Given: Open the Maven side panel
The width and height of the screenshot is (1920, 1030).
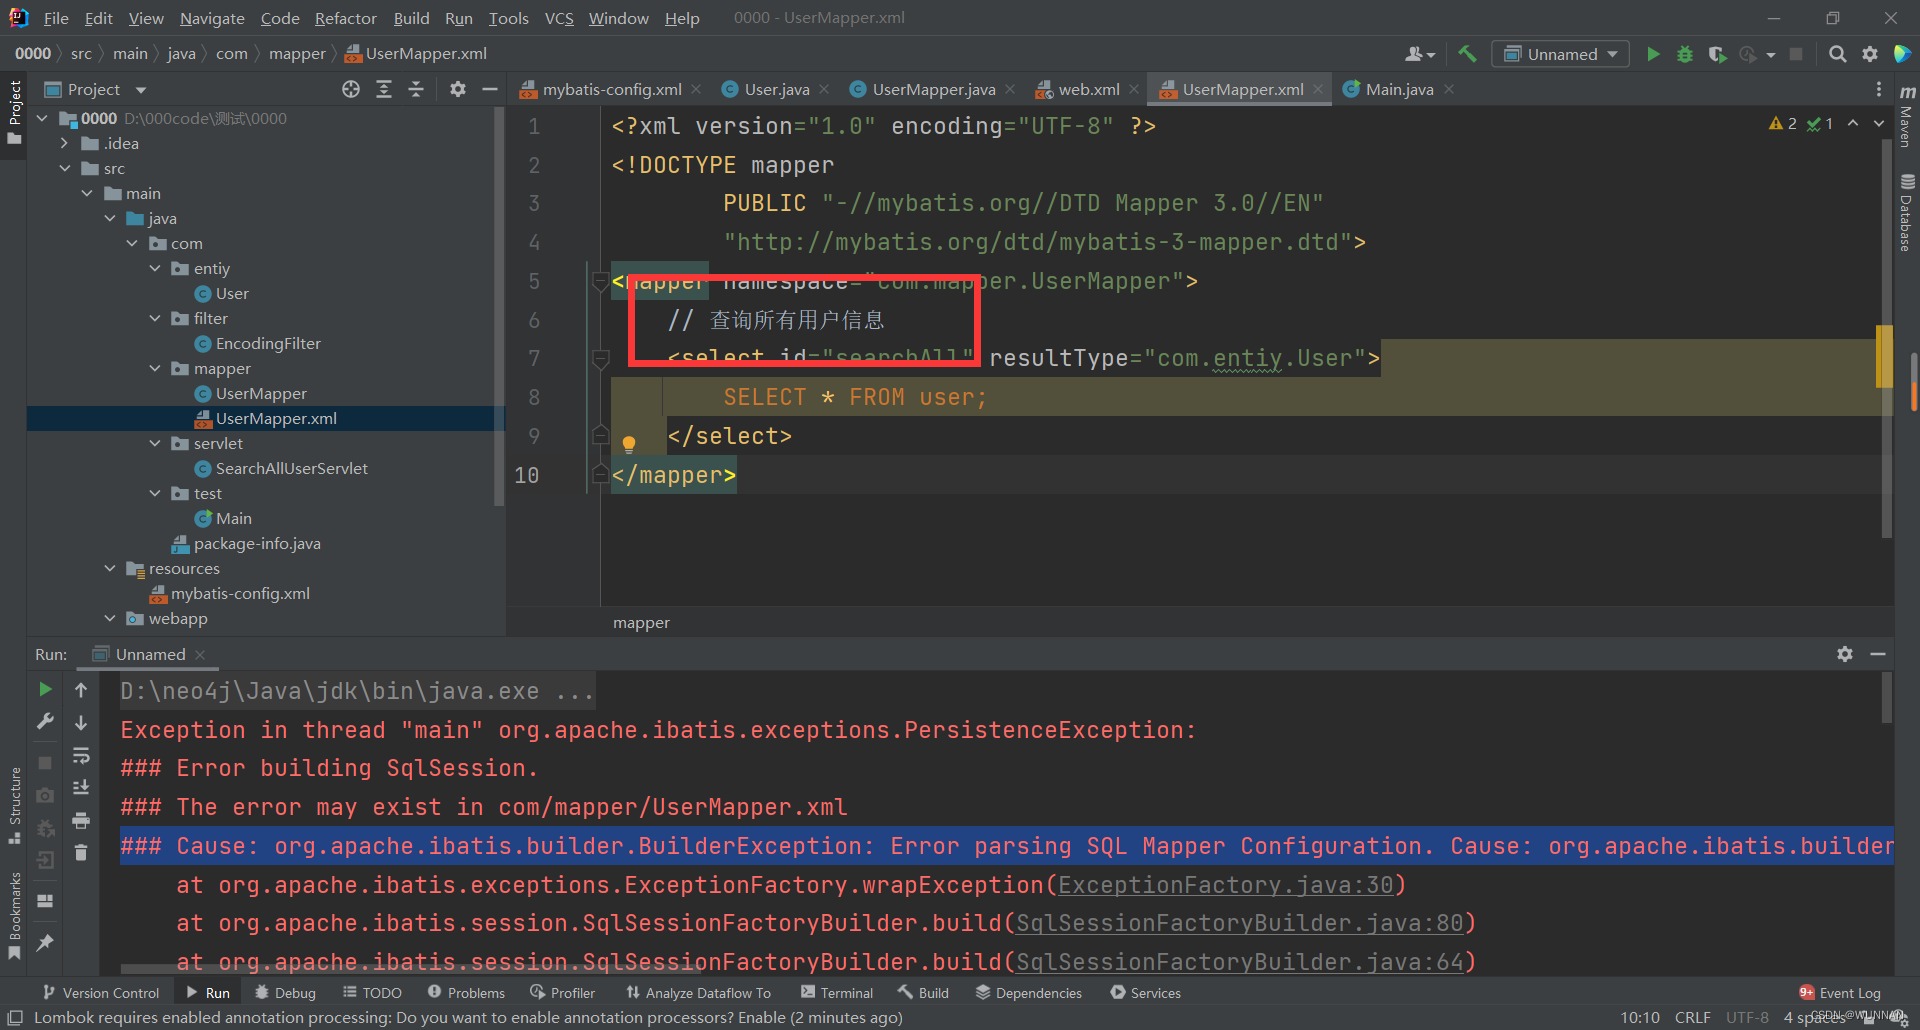Looking at the screenshot, I should click(x=1907, y=116).
